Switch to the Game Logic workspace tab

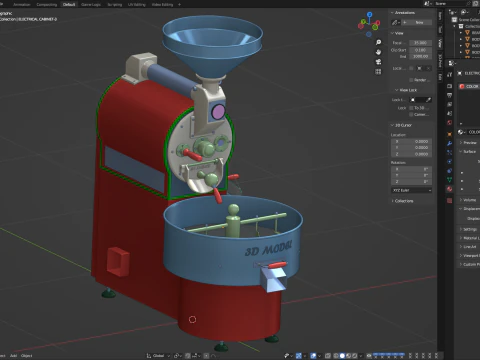(91, 5)
